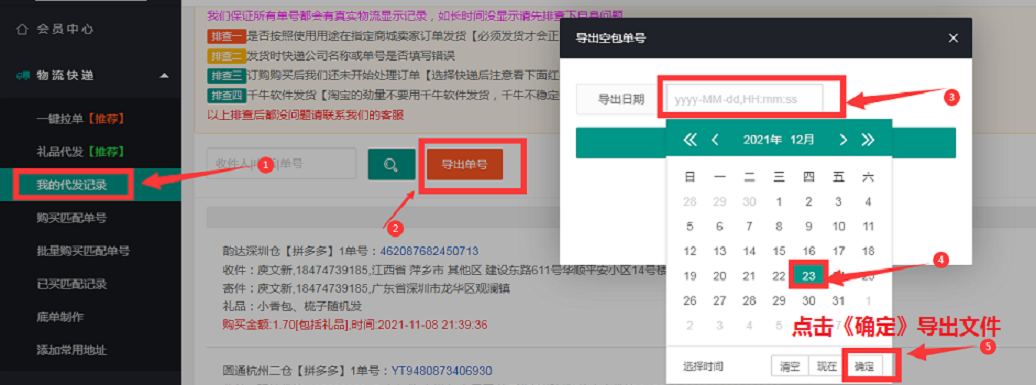Select December 23 in the calendar
The image size is (1036, 385).
point(809,276)
